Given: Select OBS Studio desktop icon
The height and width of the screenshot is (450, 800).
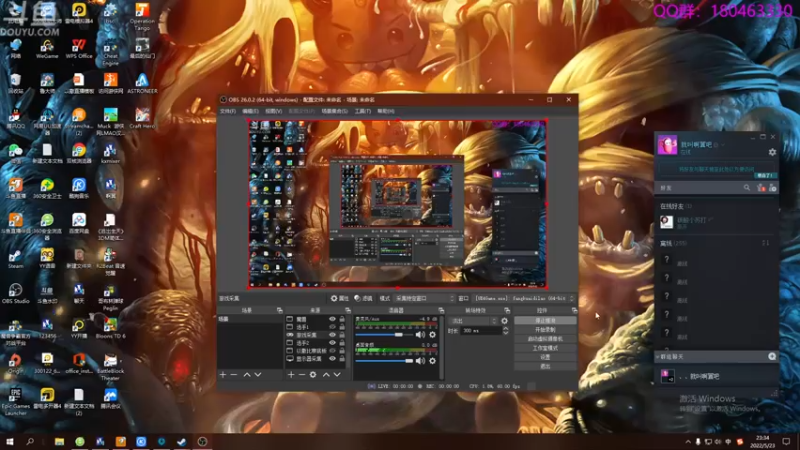Looking at the screenshot, I should tap(15, 293).
